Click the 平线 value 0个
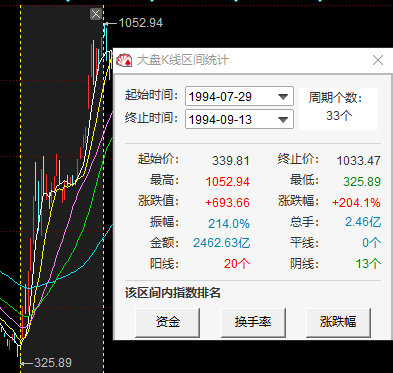This screenshot has width=393, height=373. [x=372, y=243]
